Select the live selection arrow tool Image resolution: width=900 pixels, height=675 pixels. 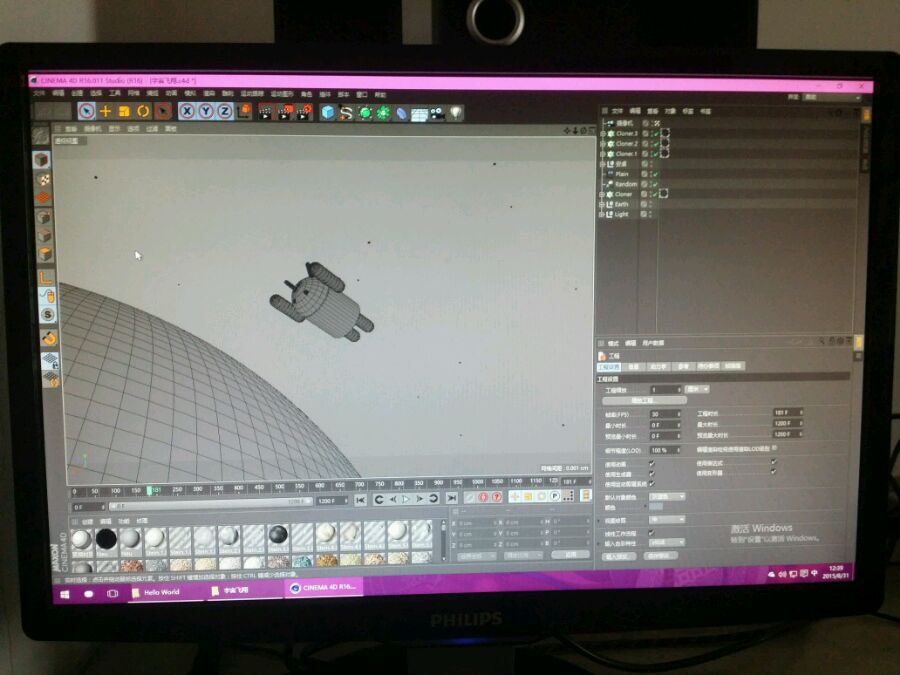(x=86, y=110)
